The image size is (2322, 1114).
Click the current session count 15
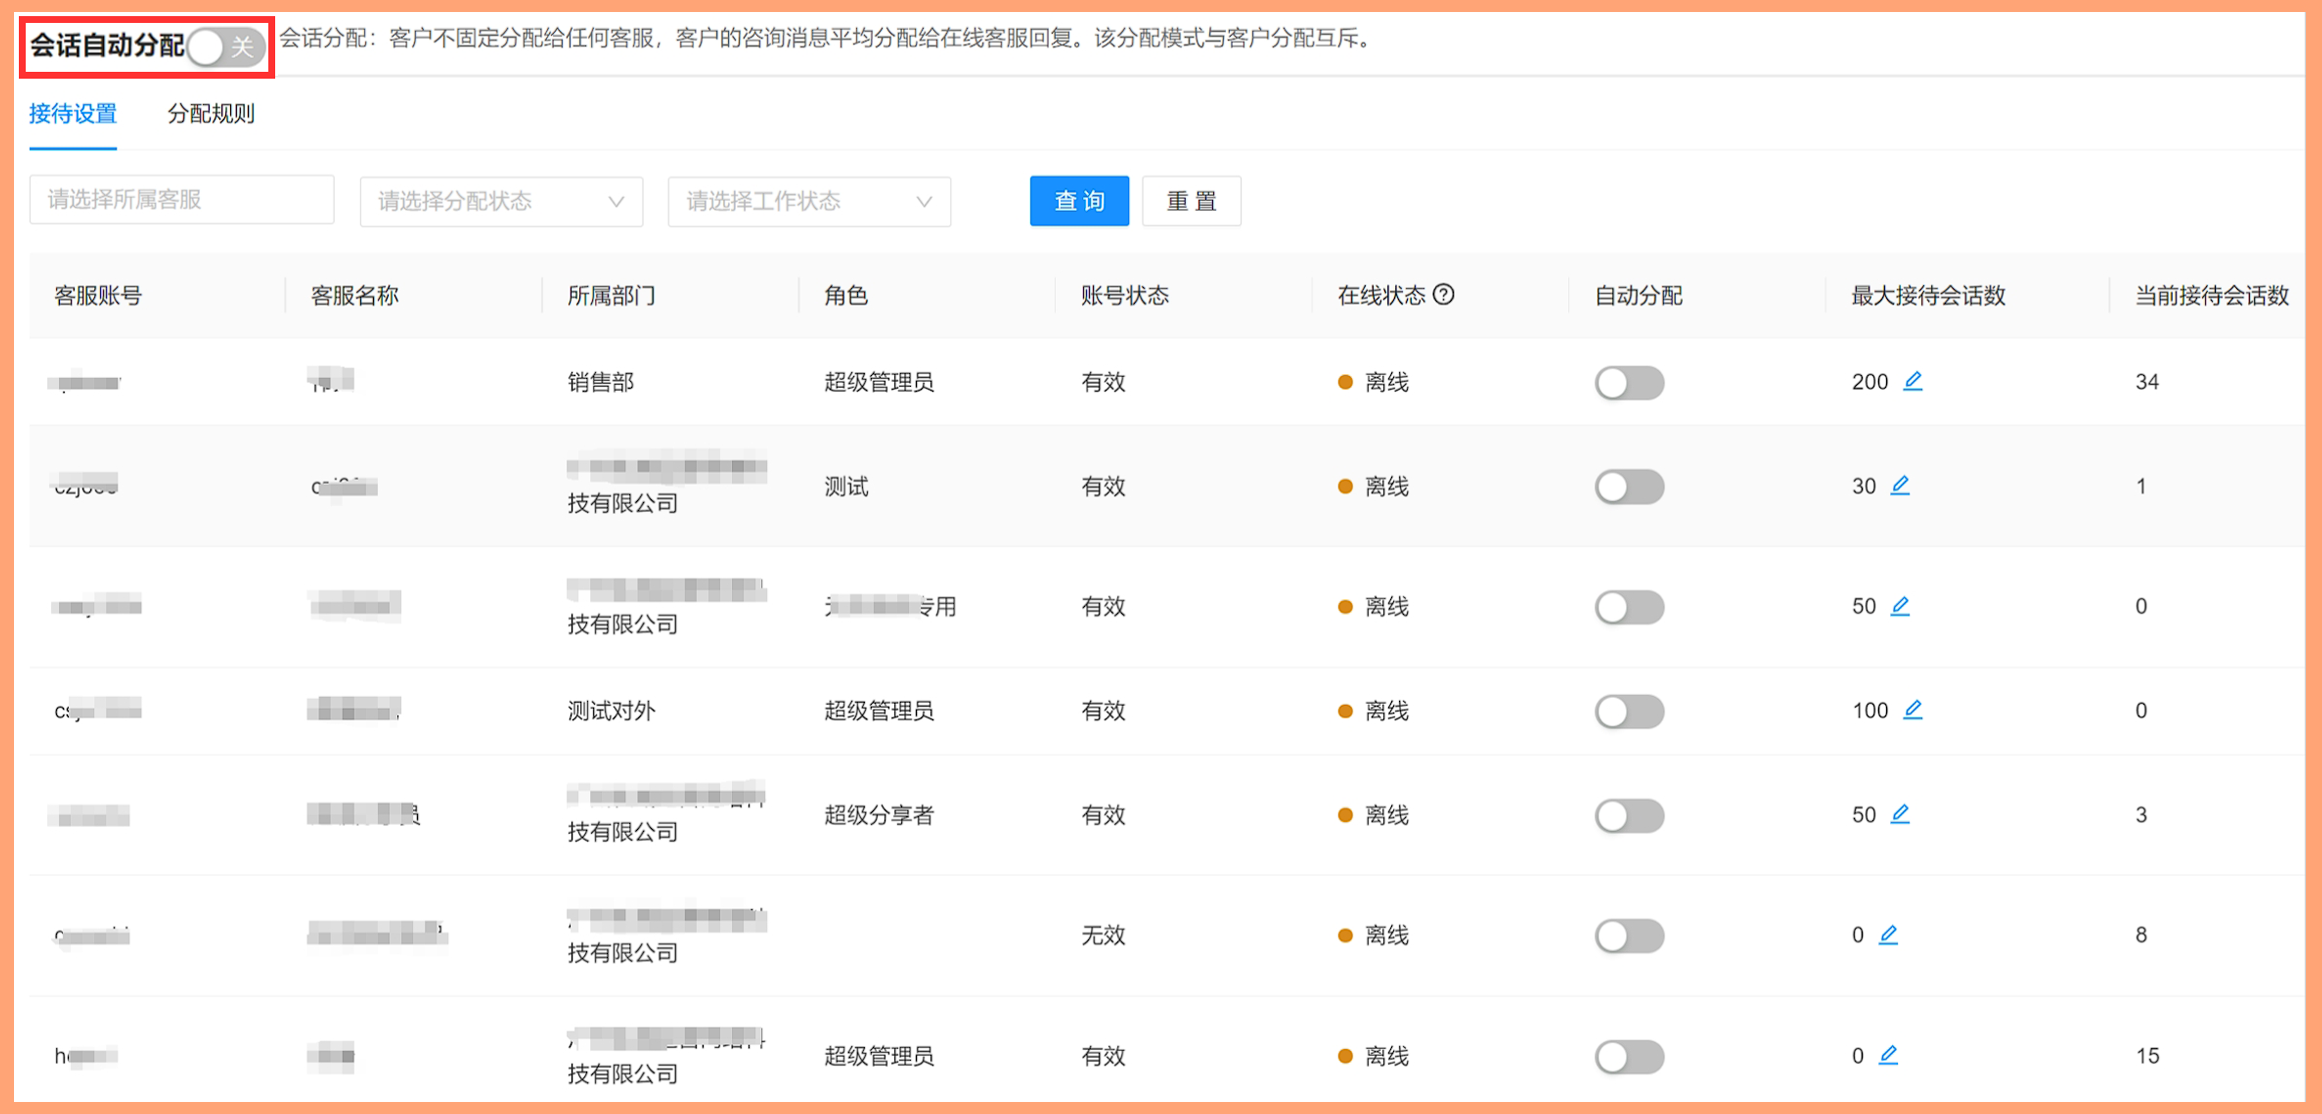pyautogui.click(x=2147, y=1056)
